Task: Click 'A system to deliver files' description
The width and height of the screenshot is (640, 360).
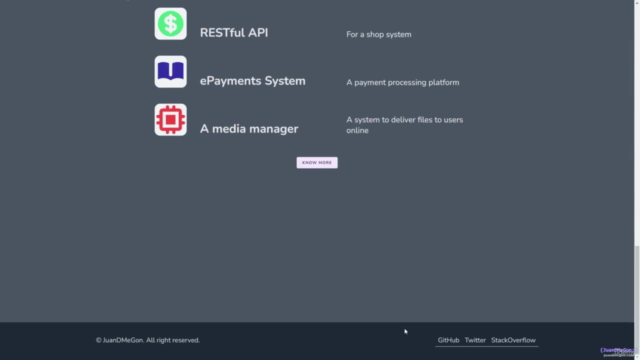Action: (404, 125)
